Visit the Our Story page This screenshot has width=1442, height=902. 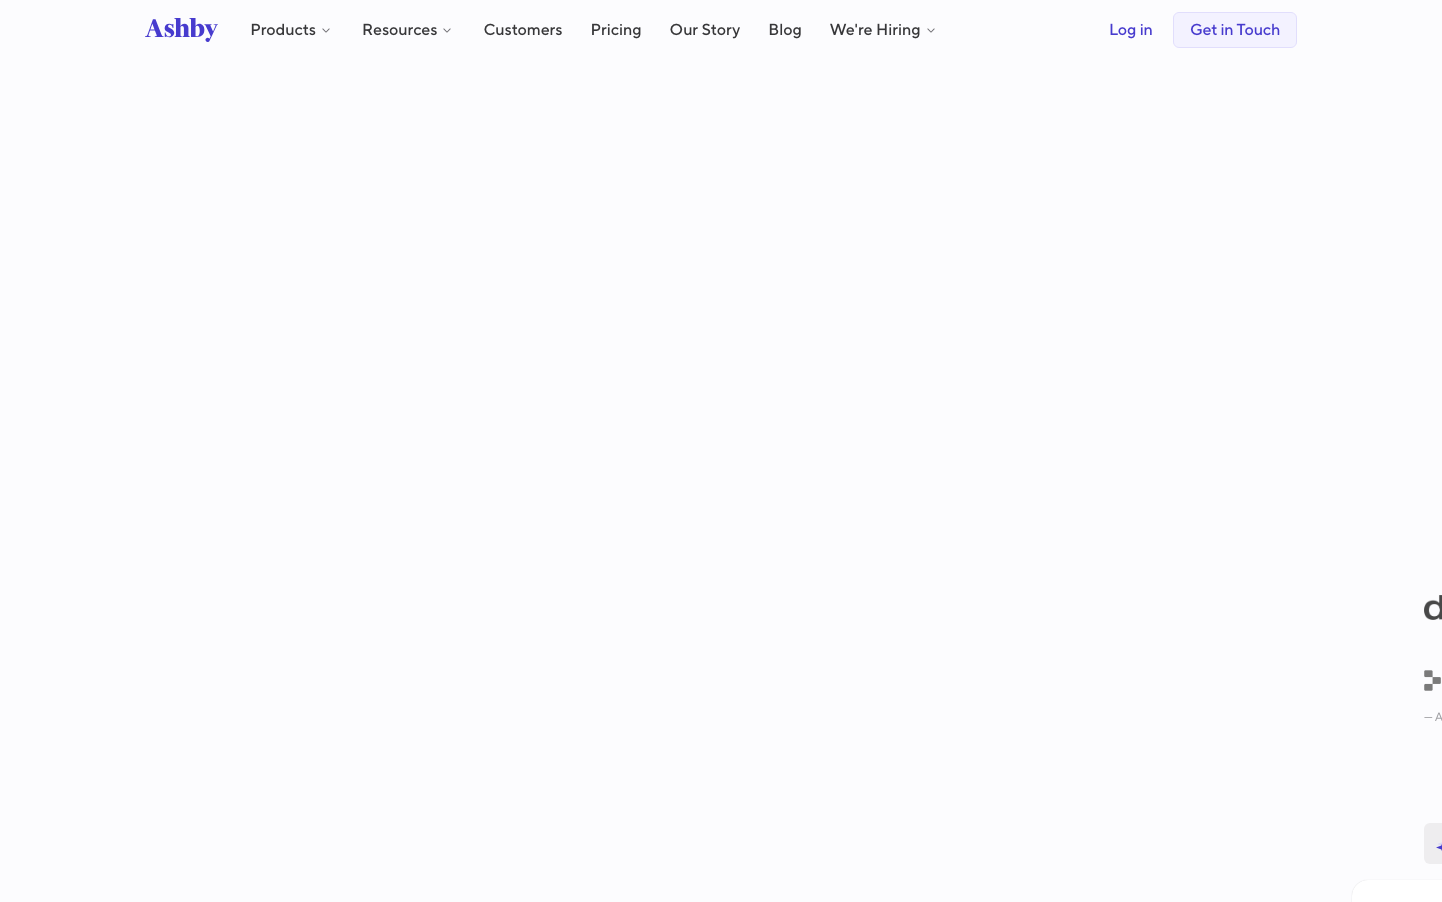tap(704, 30)
